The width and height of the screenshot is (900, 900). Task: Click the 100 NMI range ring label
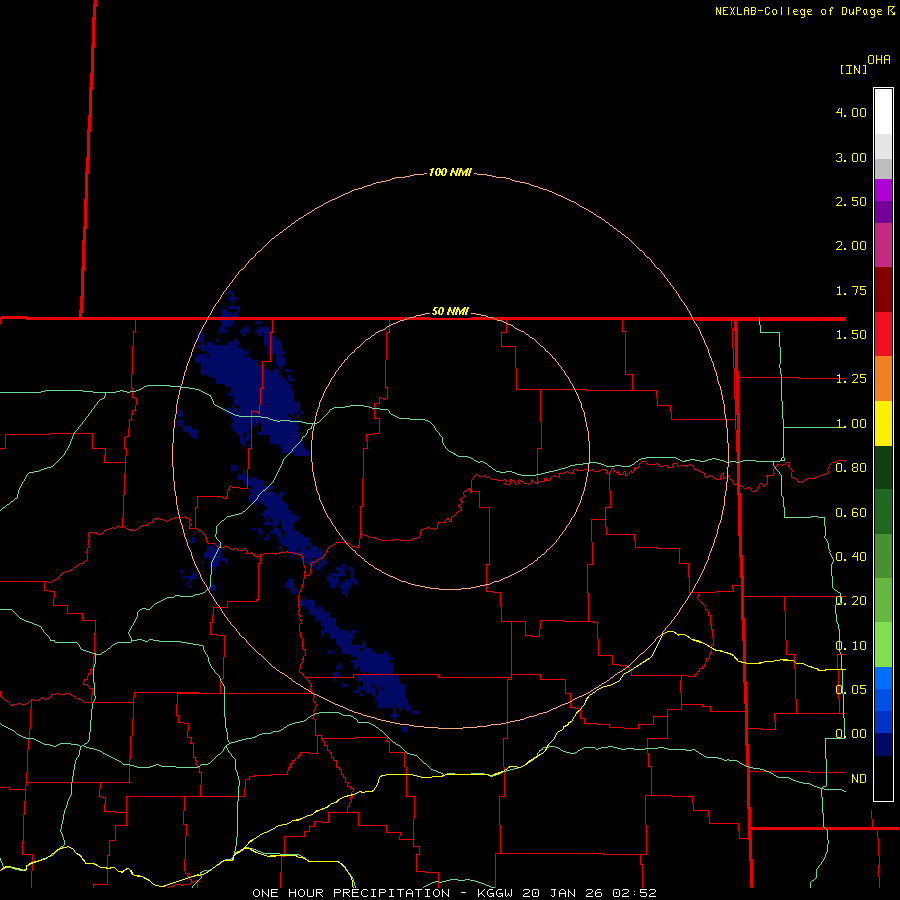(450, 172)
